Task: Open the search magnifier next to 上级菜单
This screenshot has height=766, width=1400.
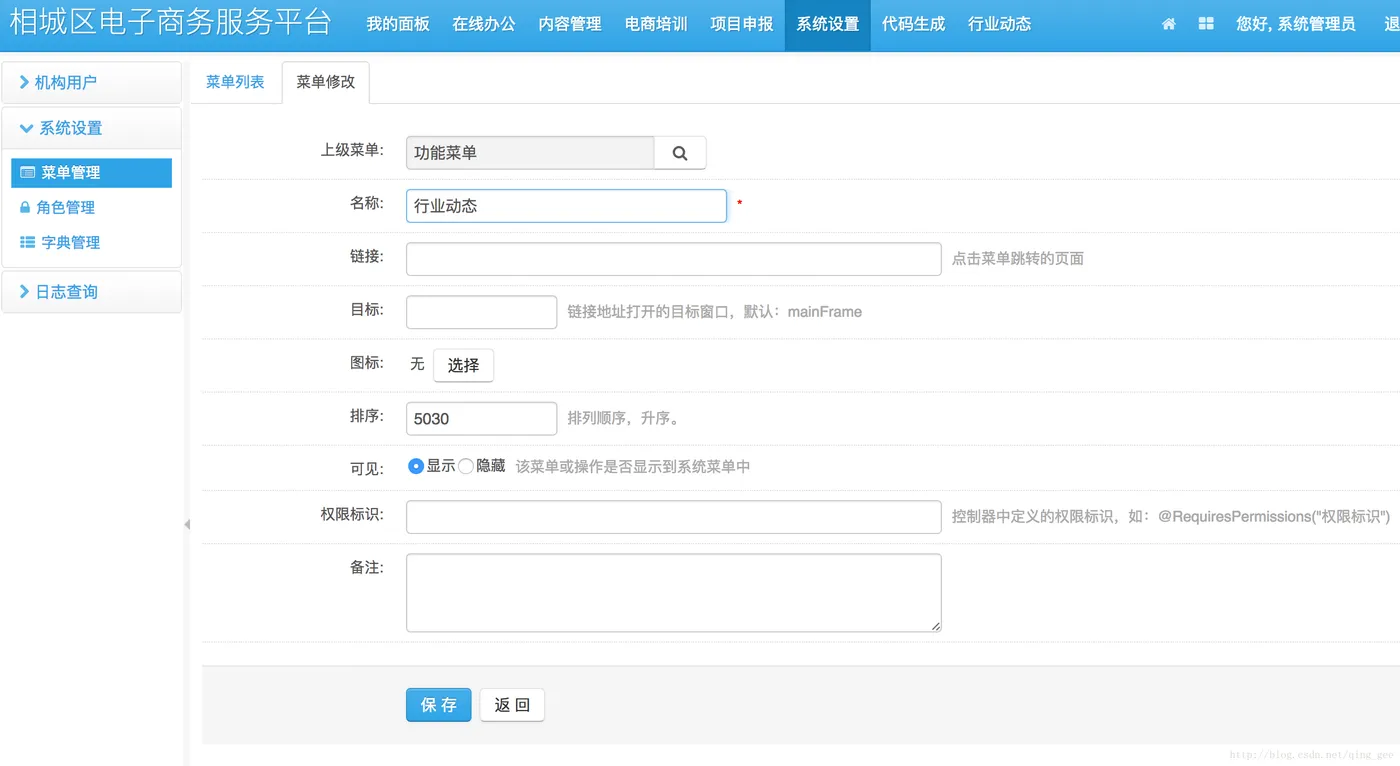Action: pyautogui.click(x=680, y=152)
